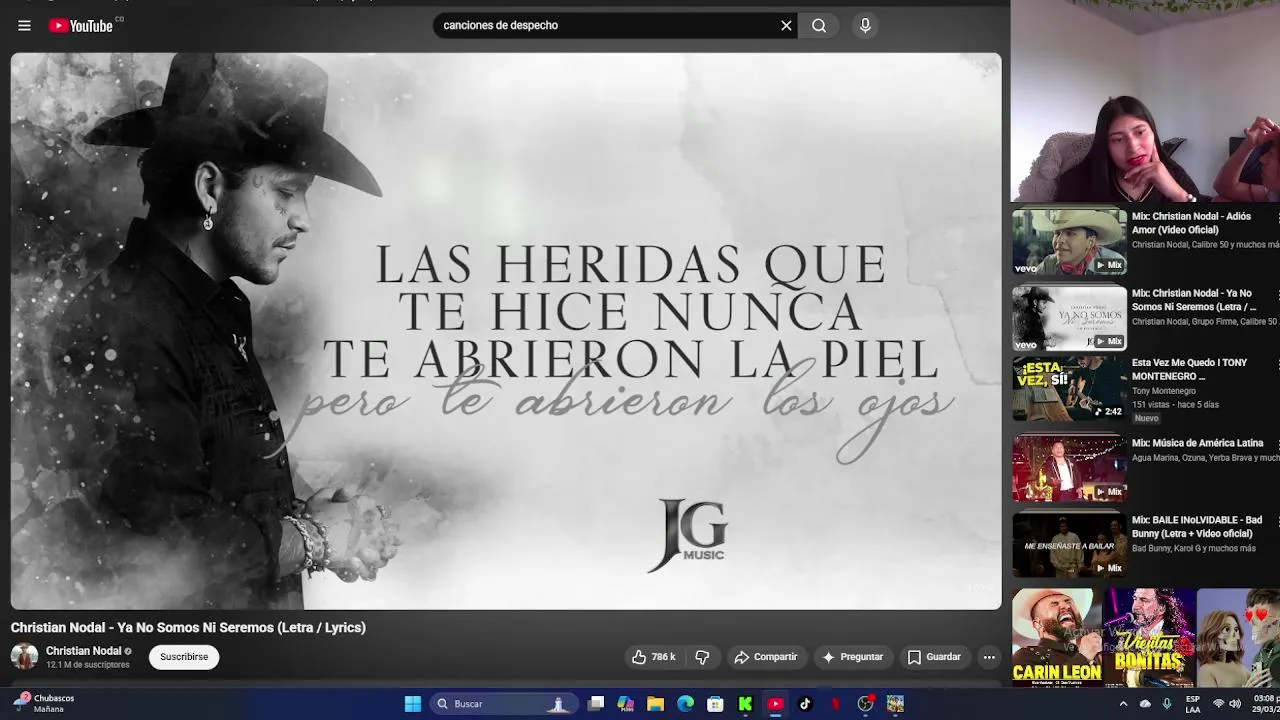Click the video player to pause
The height and width of the screenshot is (720, 1280).
(x=506, y=331)
